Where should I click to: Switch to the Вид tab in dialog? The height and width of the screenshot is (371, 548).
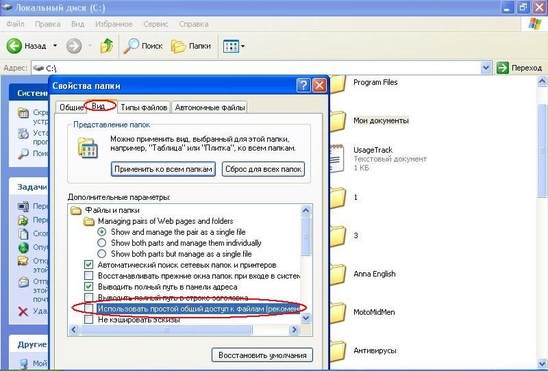[99, 106]
